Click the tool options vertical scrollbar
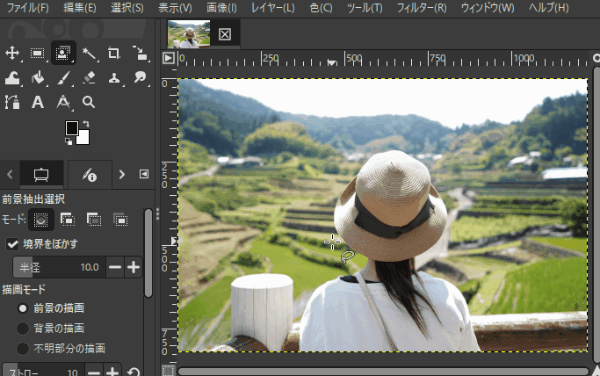Viewport: 600px width, 376px height. point(148,253)
